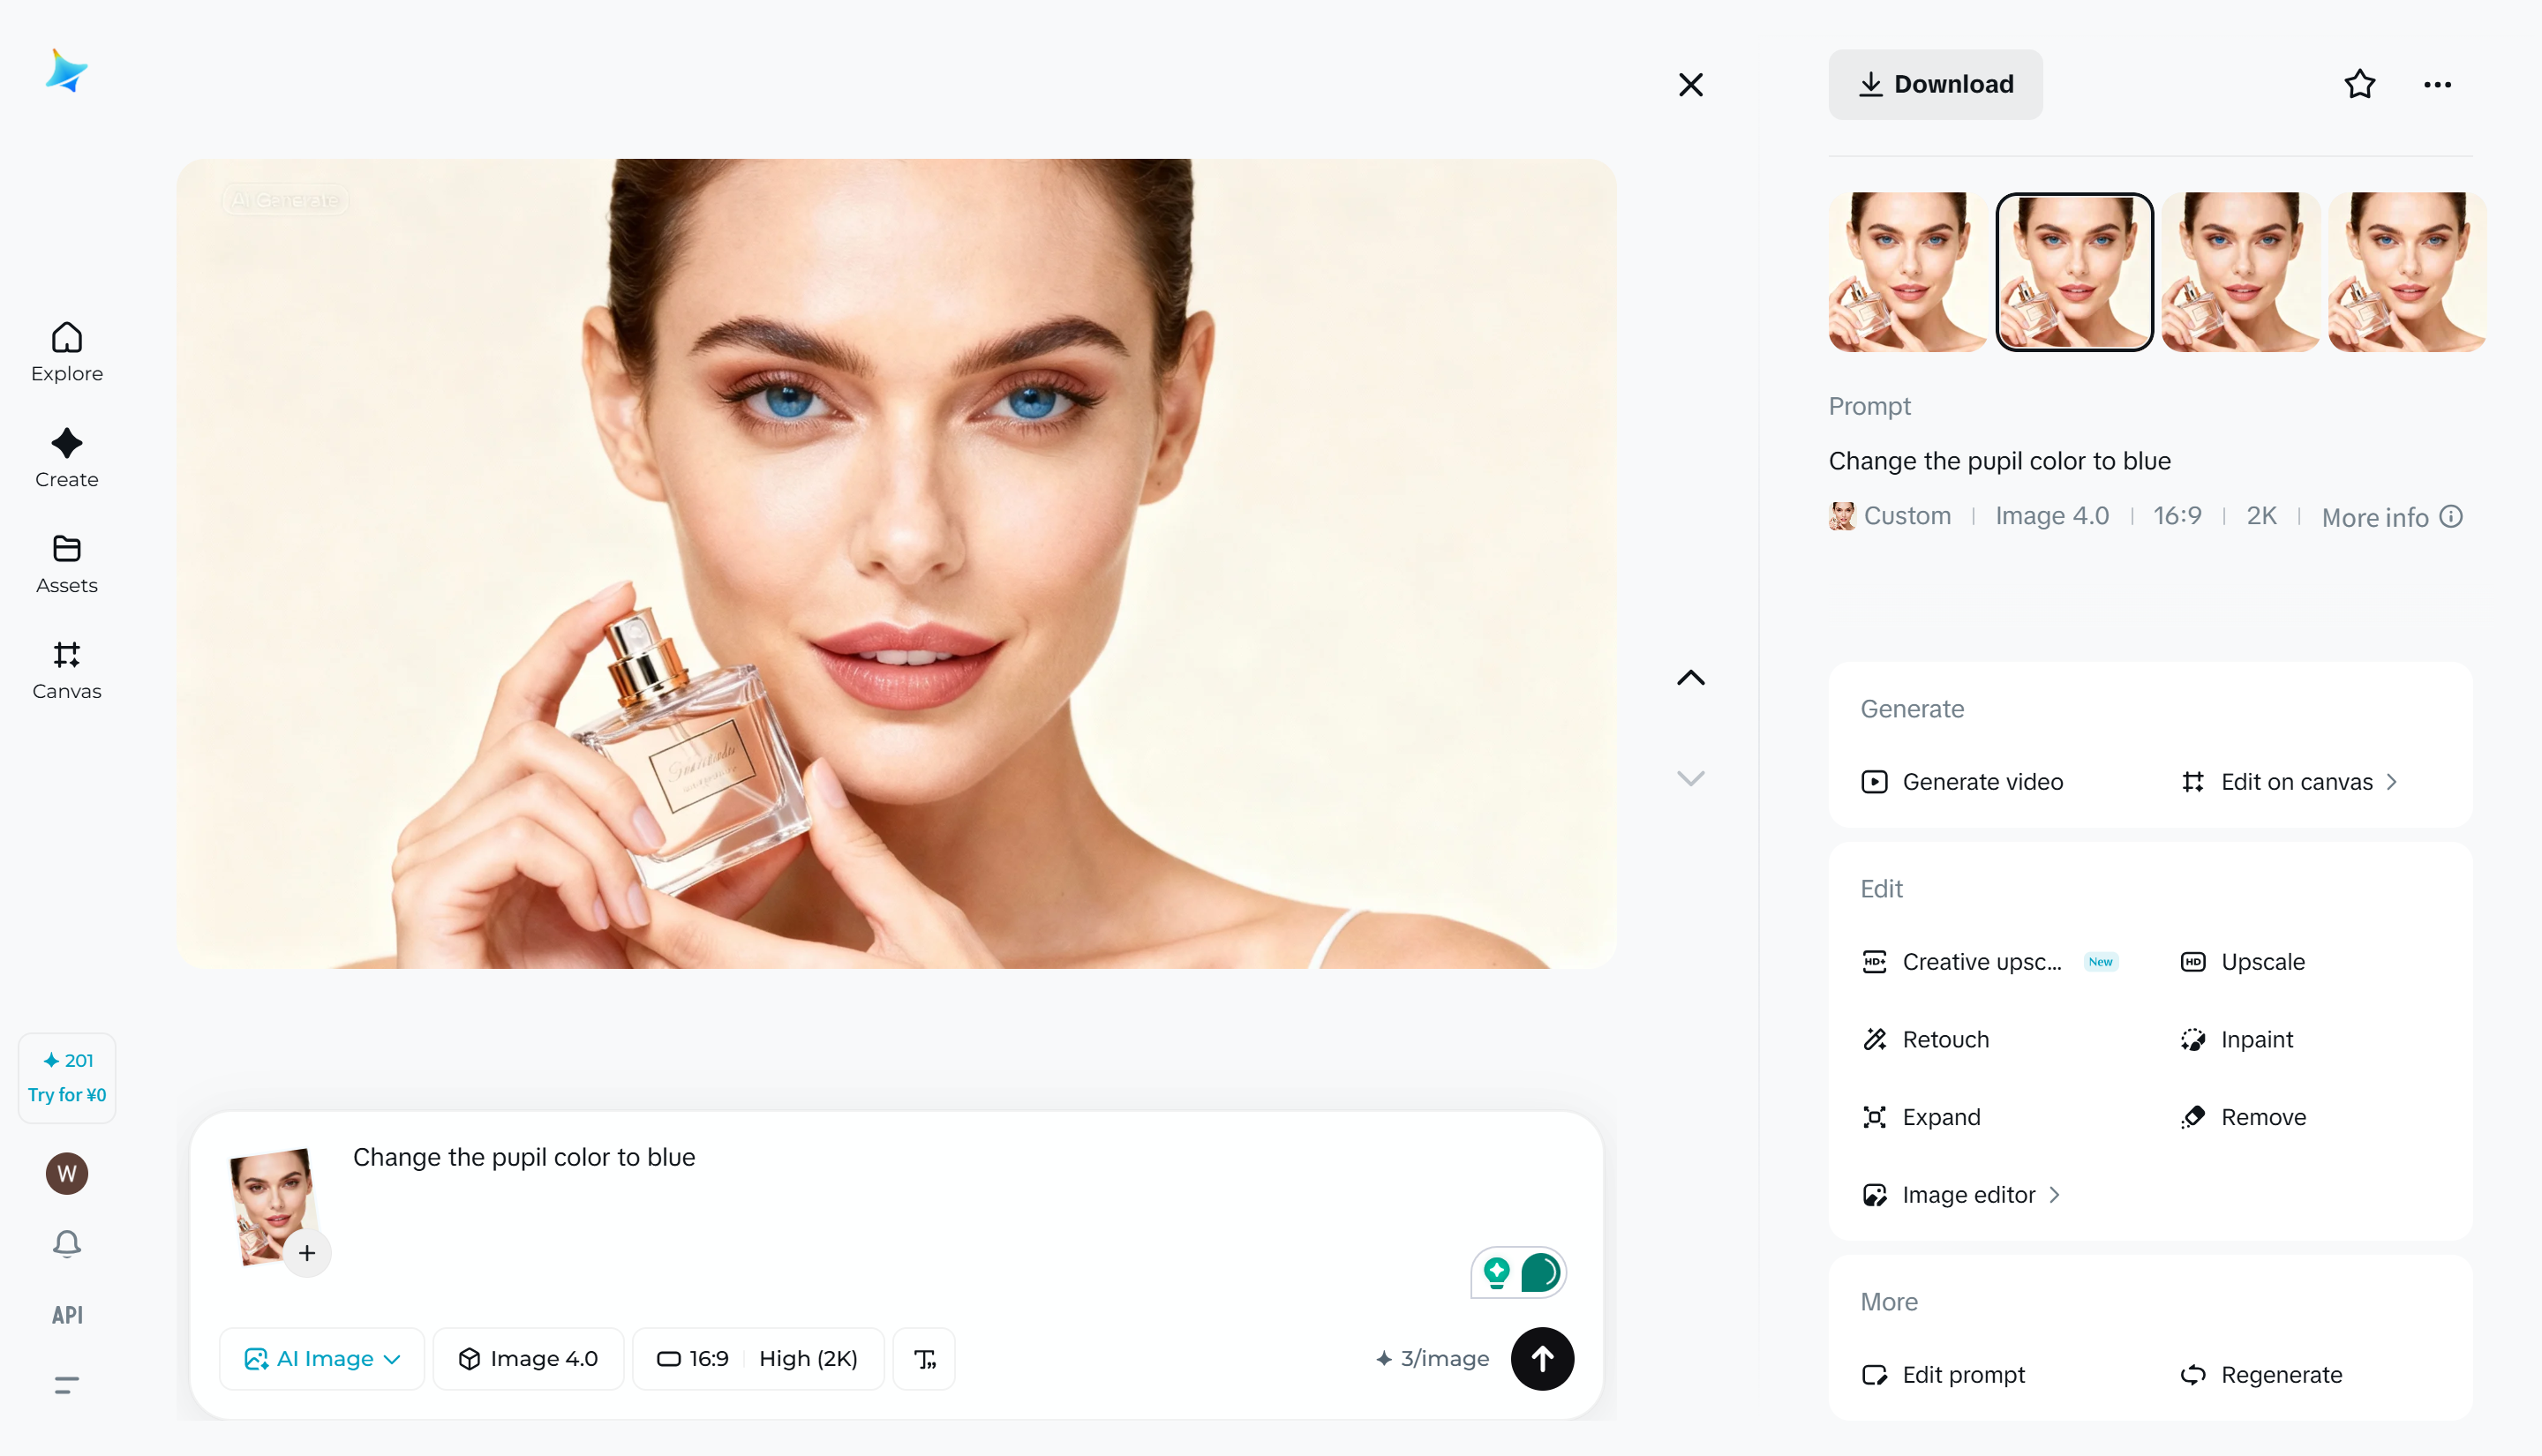Go to Assets in the sidebar
The image size is (2542, 1456).
coord(67,564)
